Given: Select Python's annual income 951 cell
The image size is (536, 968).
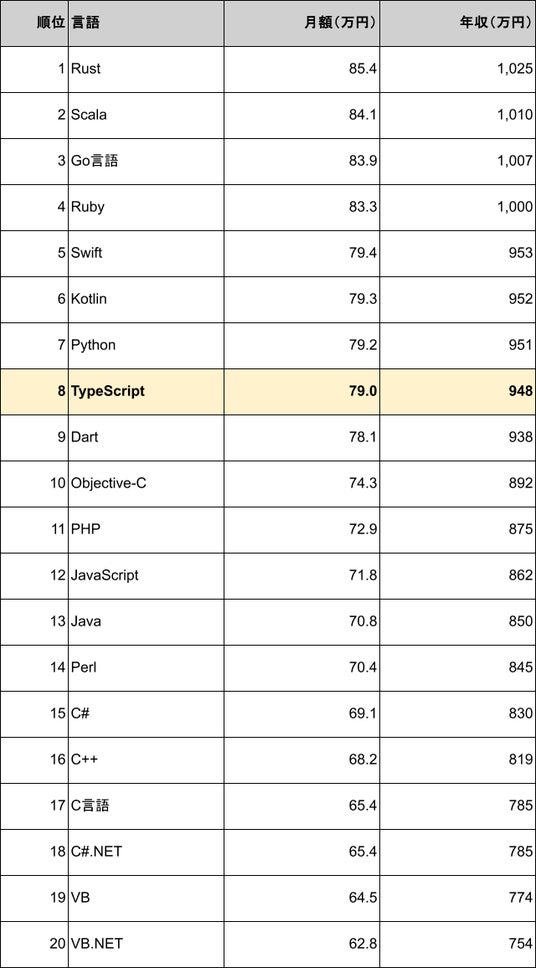Looking at the screenshot, I should coord(458,346).
